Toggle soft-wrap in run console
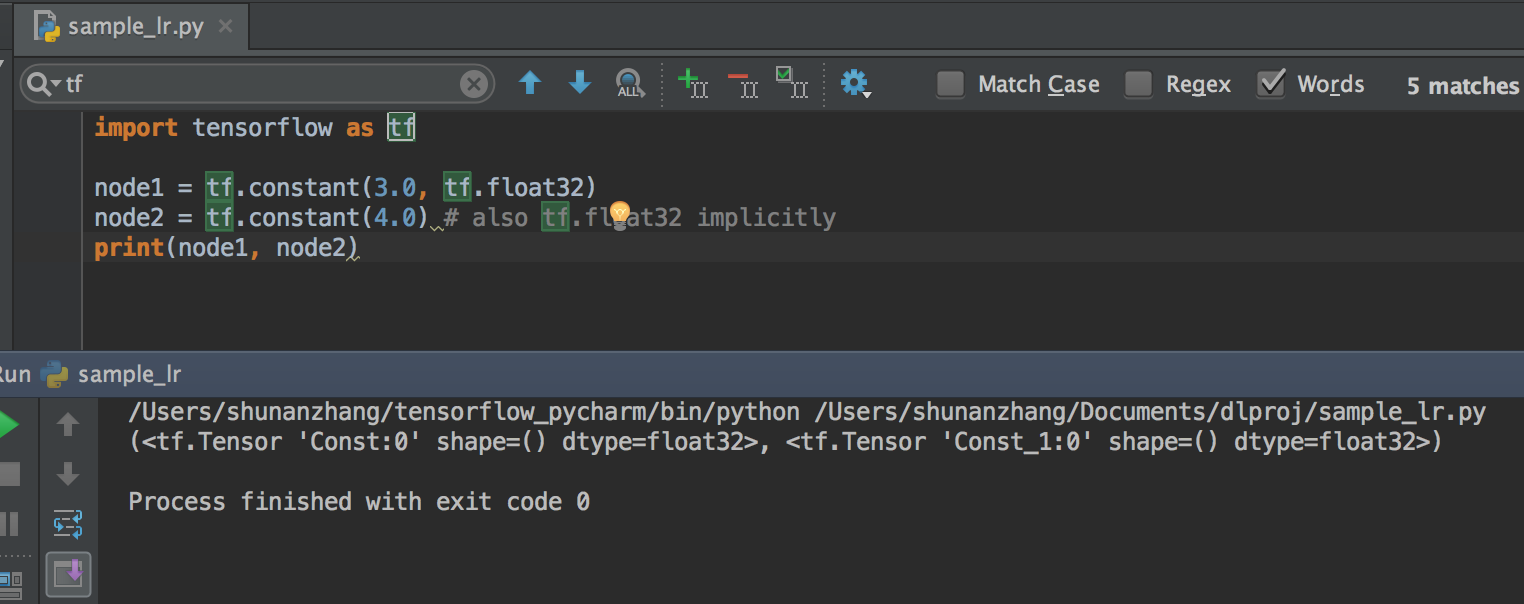 [68, 524]
